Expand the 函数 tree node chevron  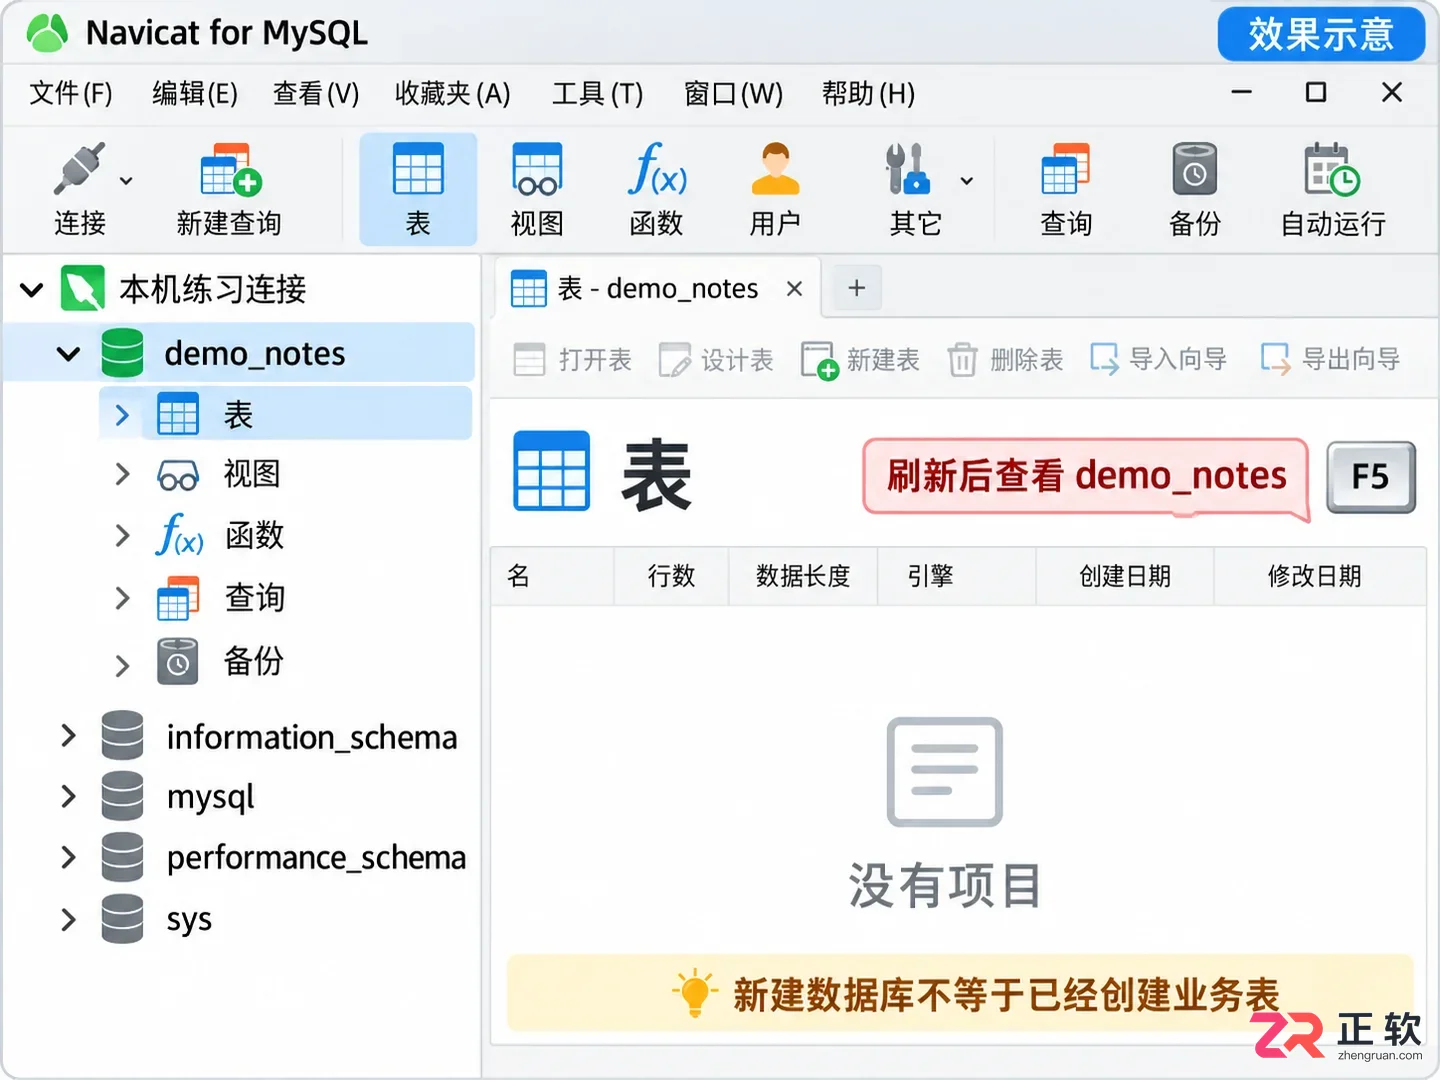122,536
